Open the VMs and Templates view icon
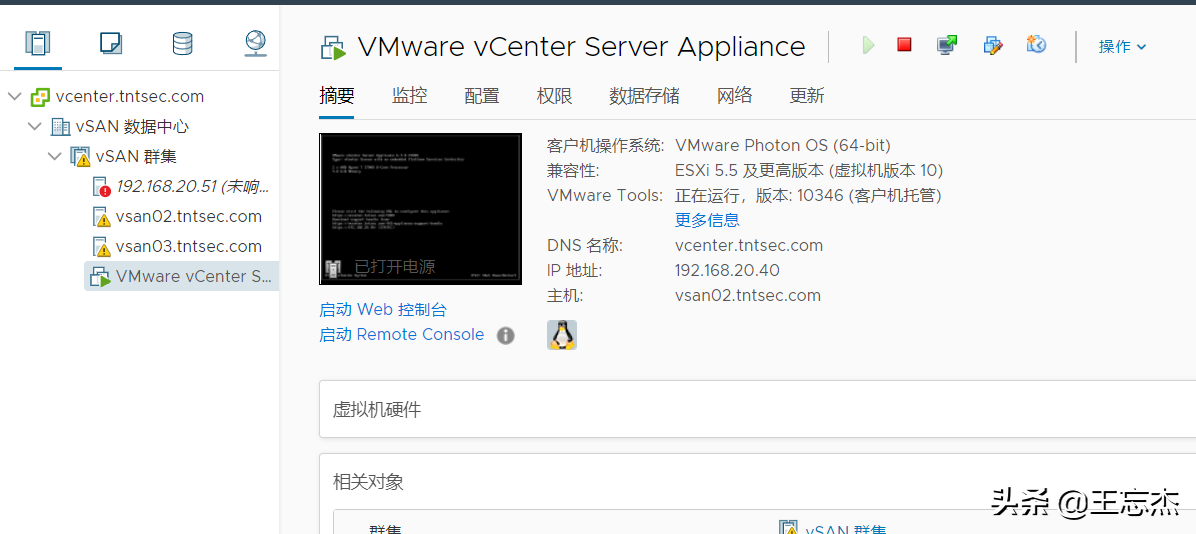 pyautogui.click(x=111, y=43)
